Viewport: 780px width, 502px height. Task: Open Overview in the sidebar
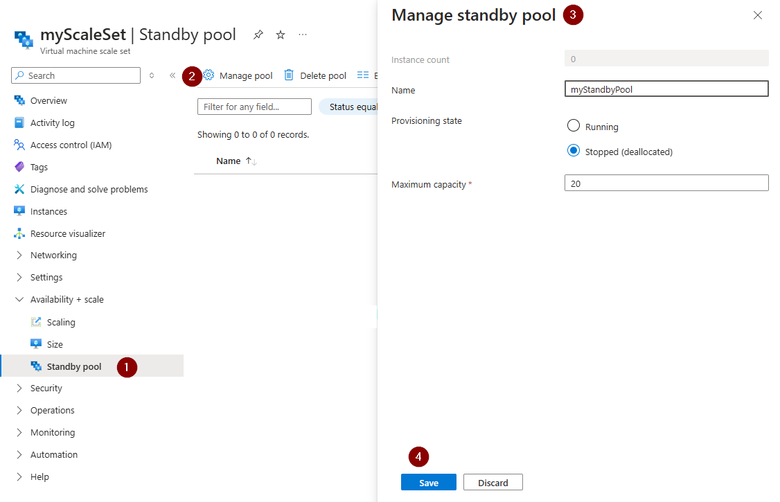tap(49, 100)
